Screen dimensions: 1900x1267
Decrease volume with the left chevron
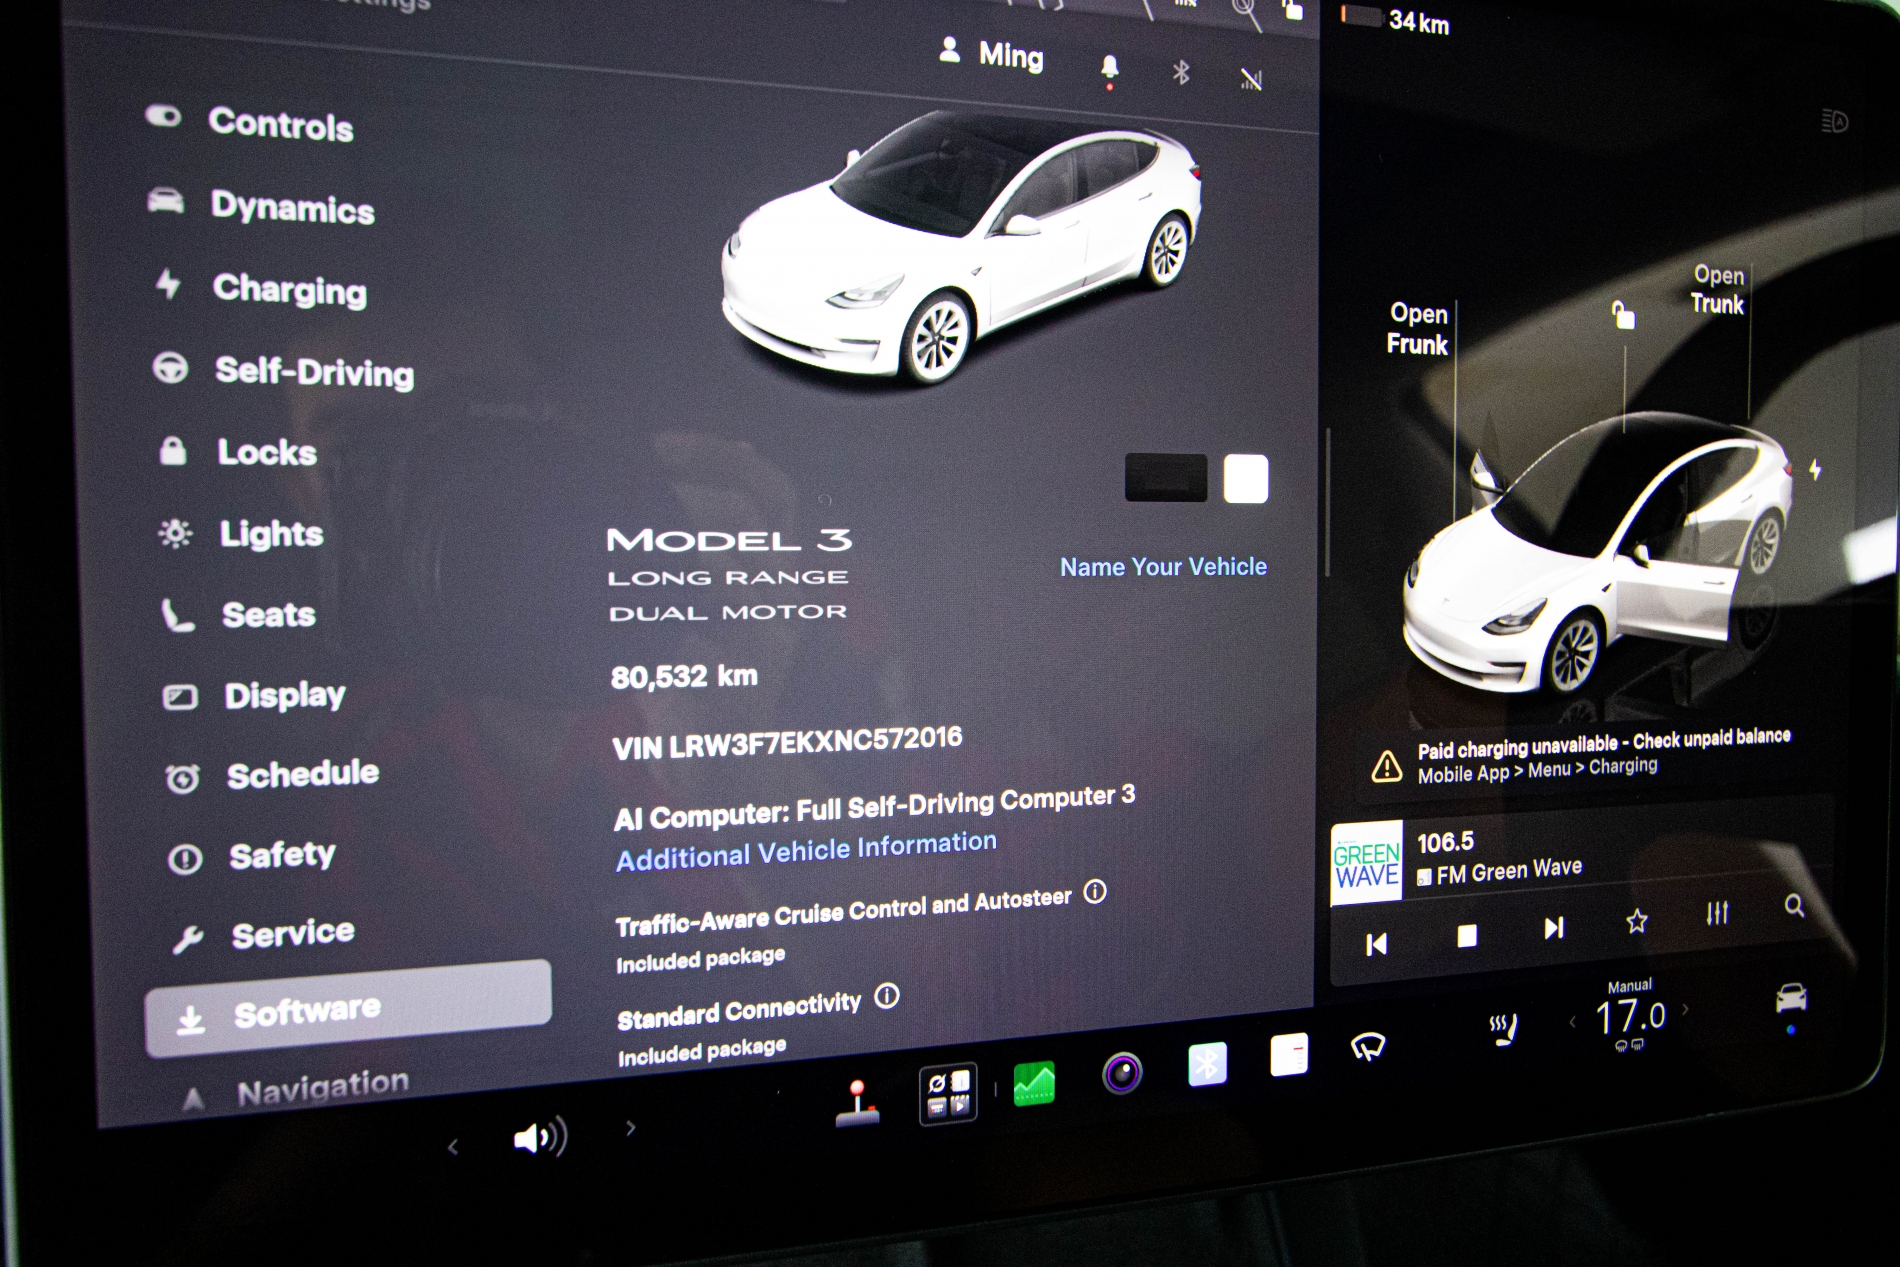[453, 1147]
